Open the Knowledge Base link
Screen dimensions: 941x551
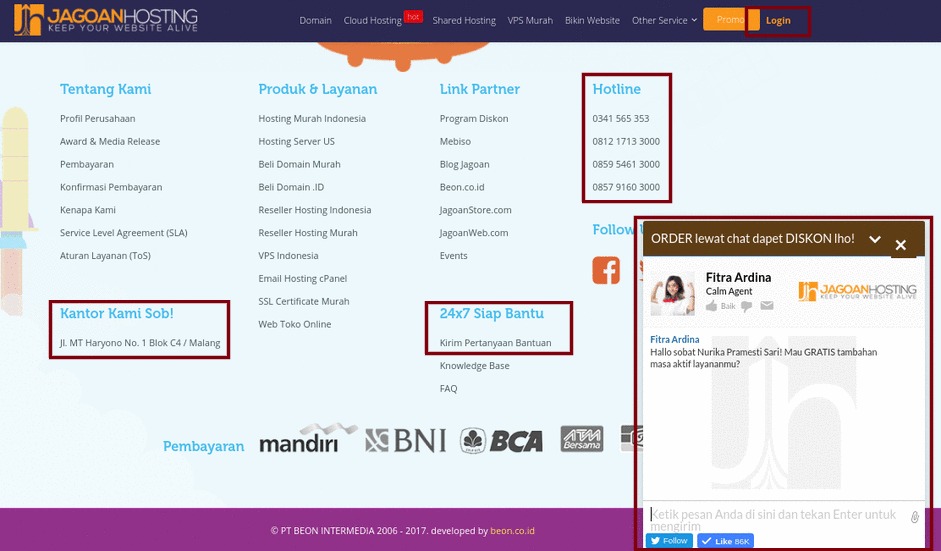point(475,366)
